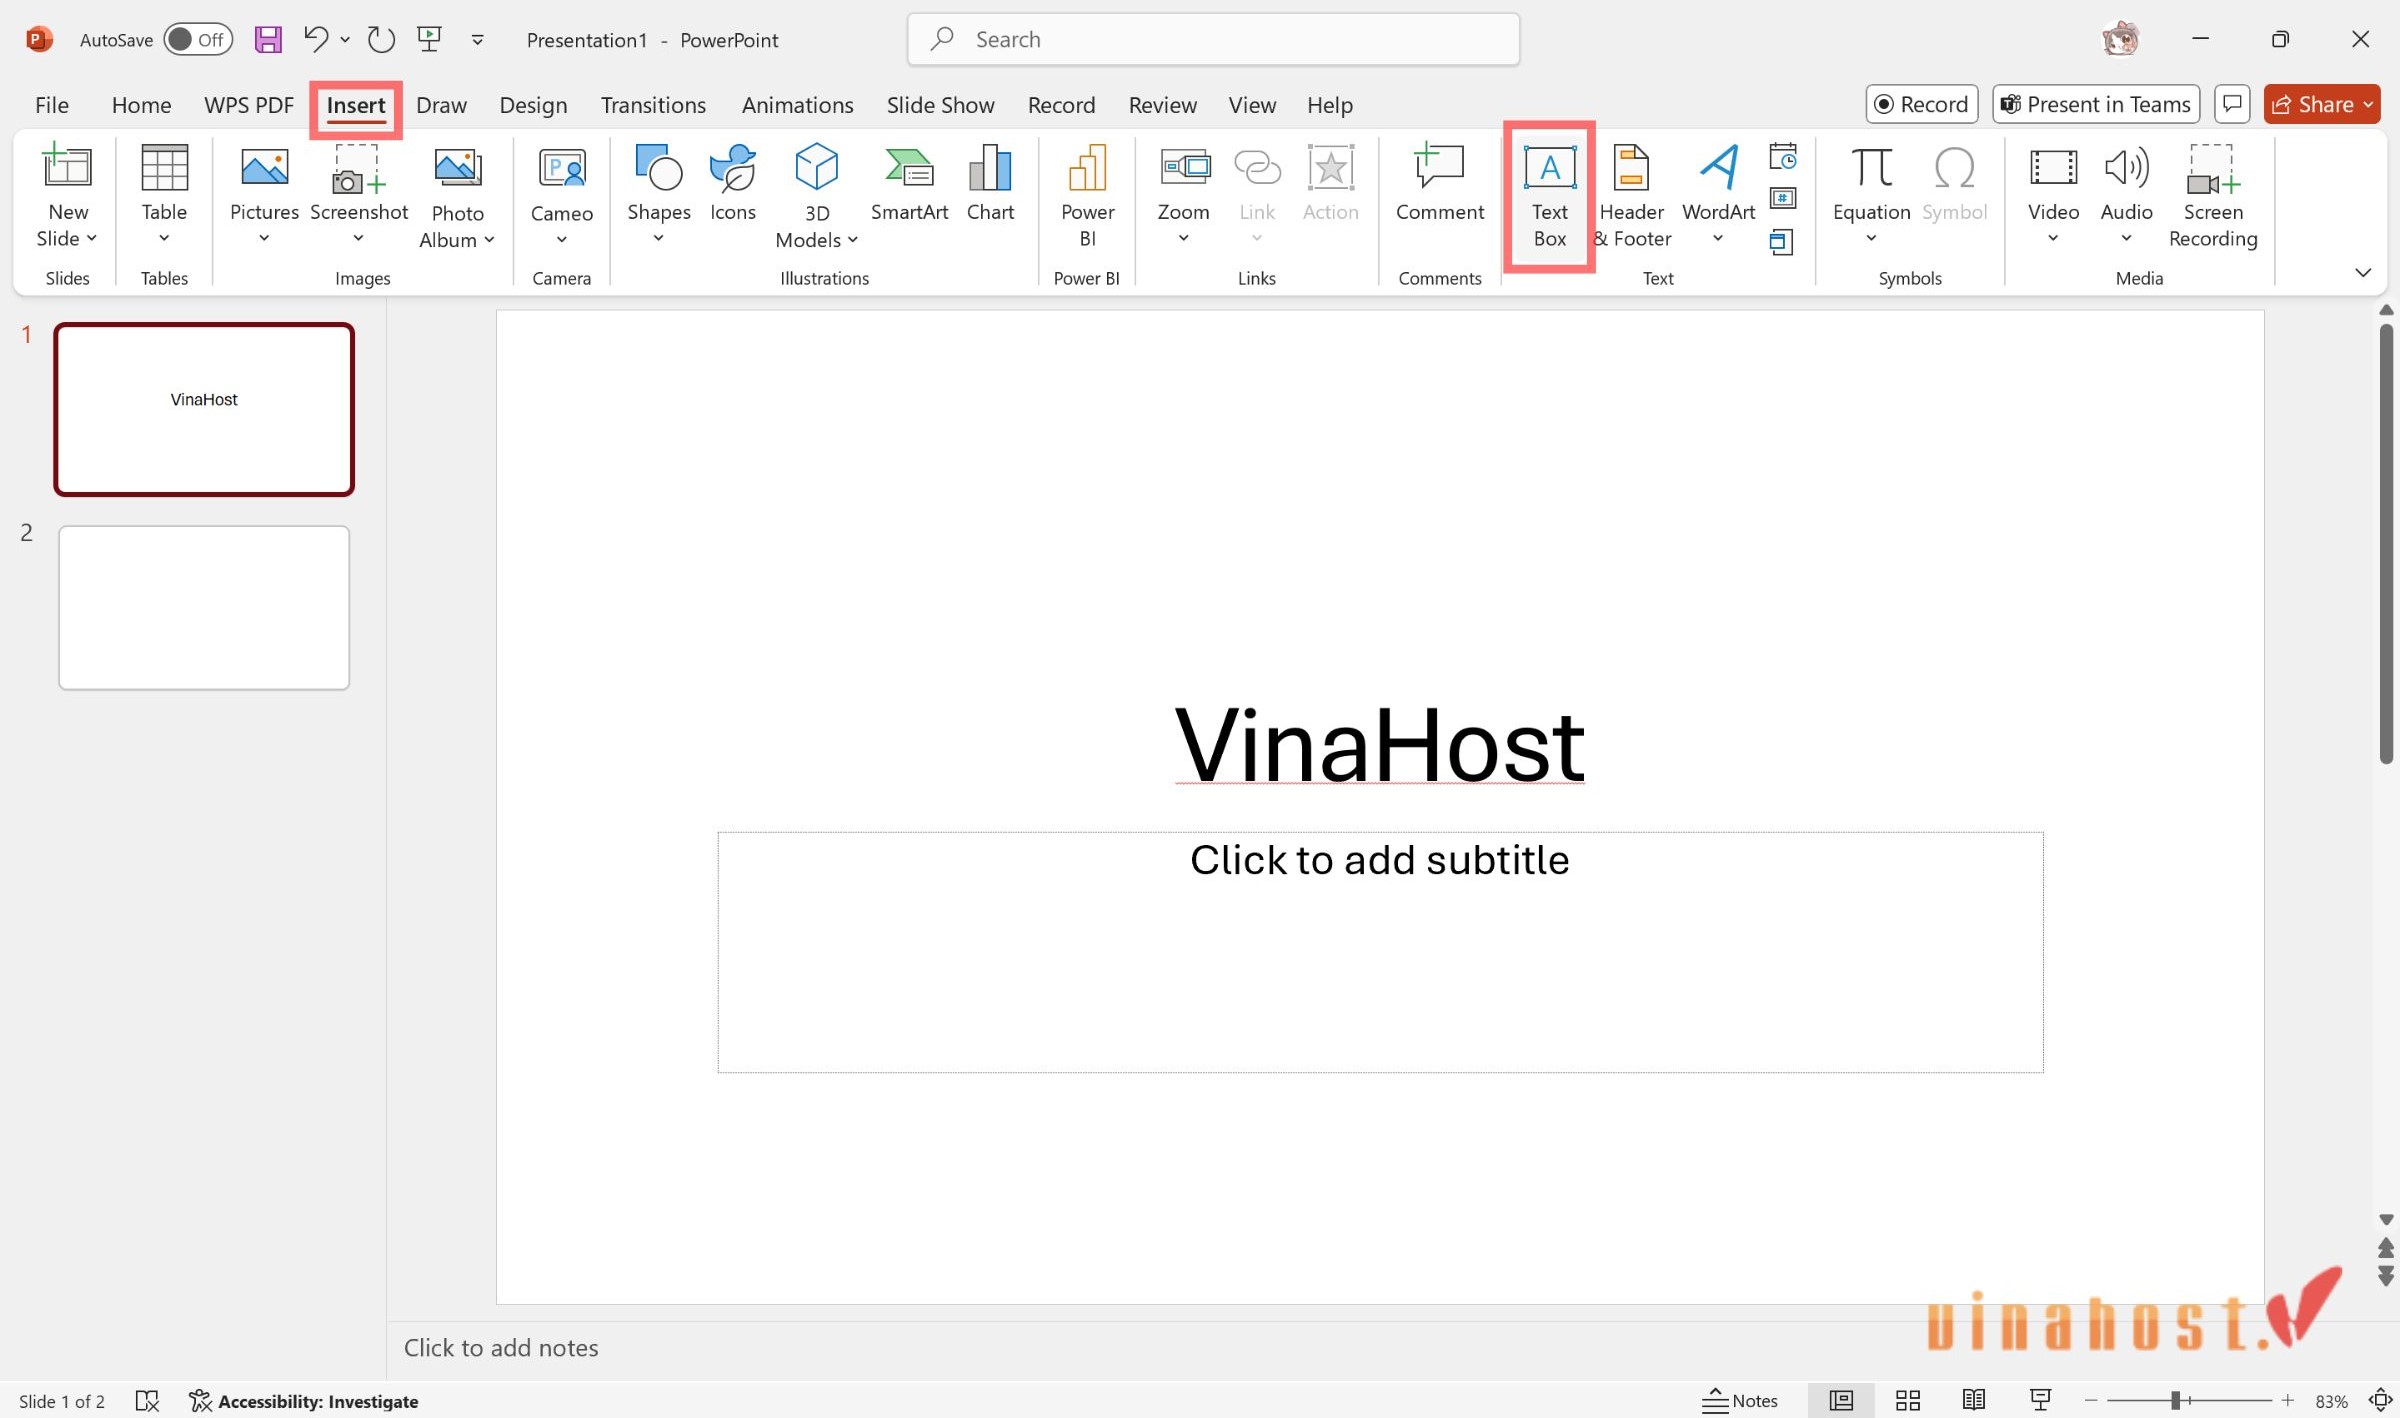Insert a Text Box
2400x1418 pixels.
[1549, 196]
